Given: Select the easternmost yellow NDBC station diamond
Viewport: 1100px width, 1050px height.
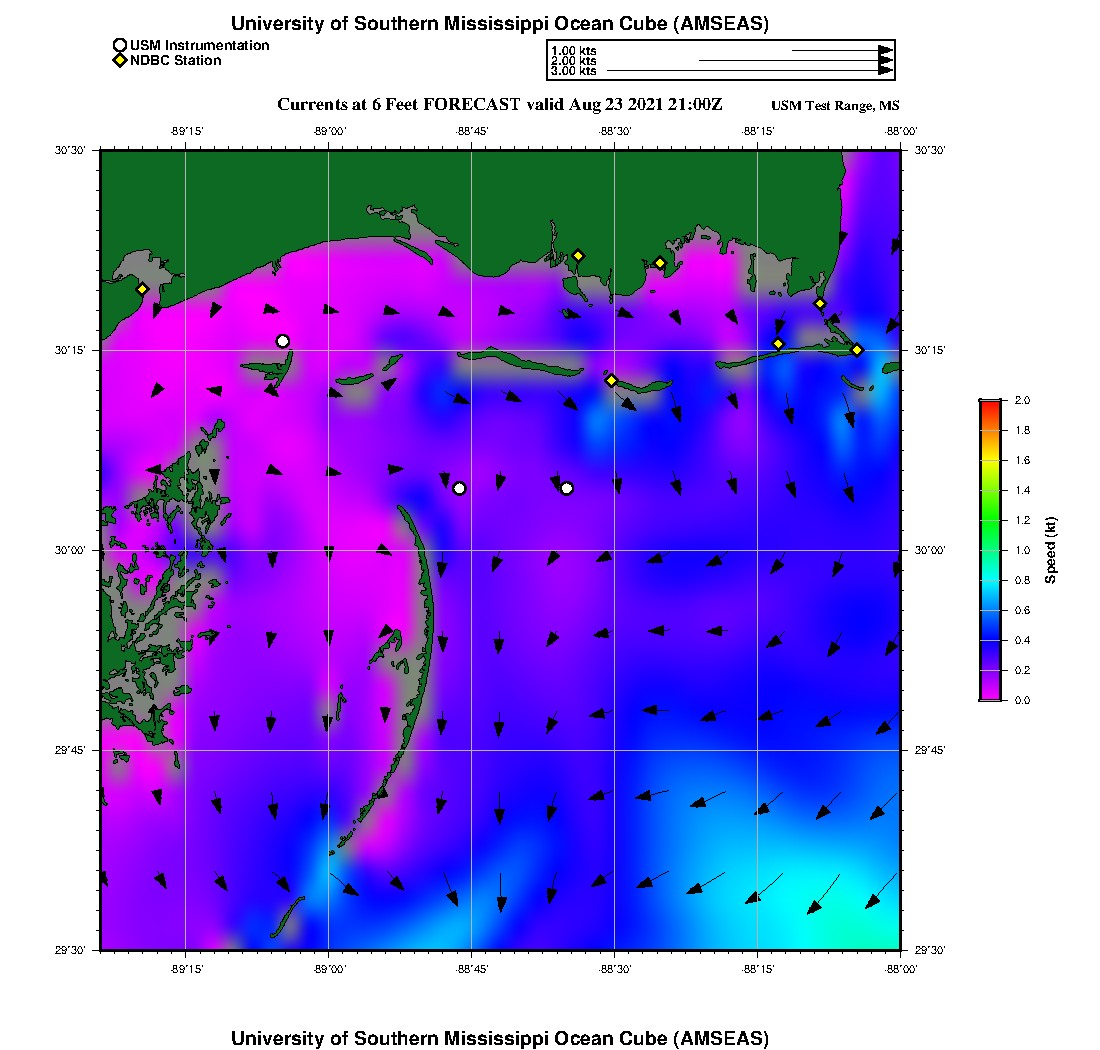Looking at the screenshot, I should click(x=857, y=349).
